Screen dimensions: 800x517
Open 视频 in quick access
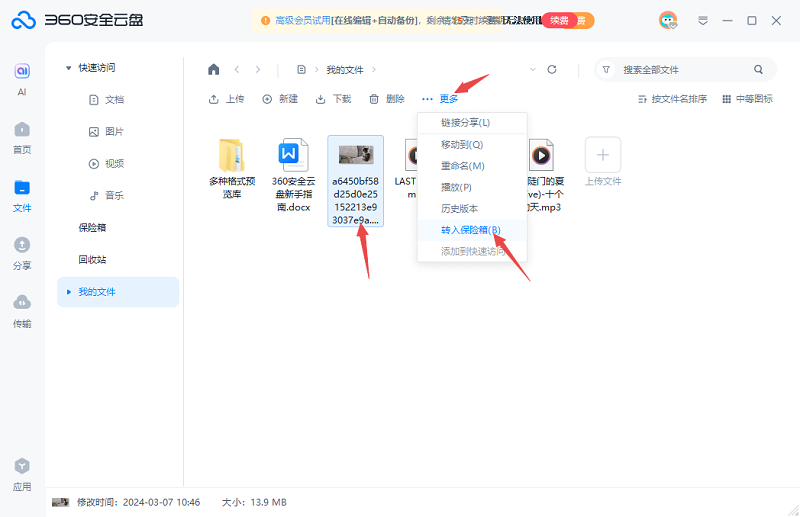coord(107,164)
